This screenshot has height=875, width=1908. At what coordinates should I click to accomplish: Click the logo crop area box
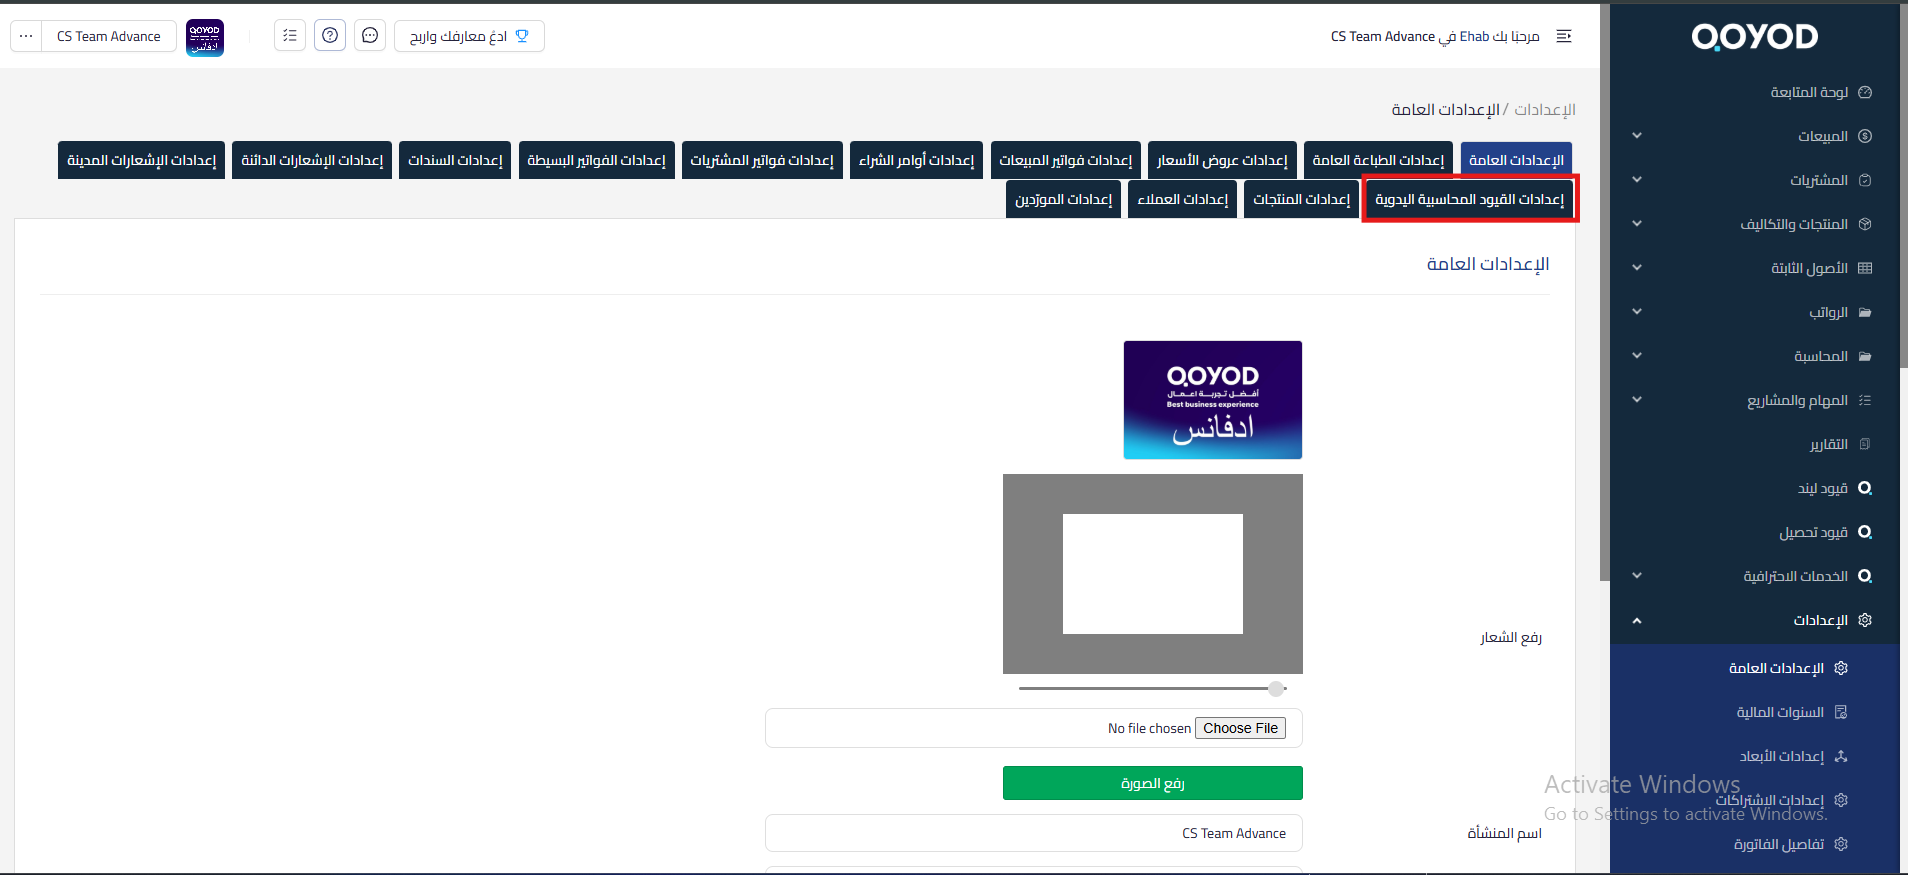(1153, 574)
